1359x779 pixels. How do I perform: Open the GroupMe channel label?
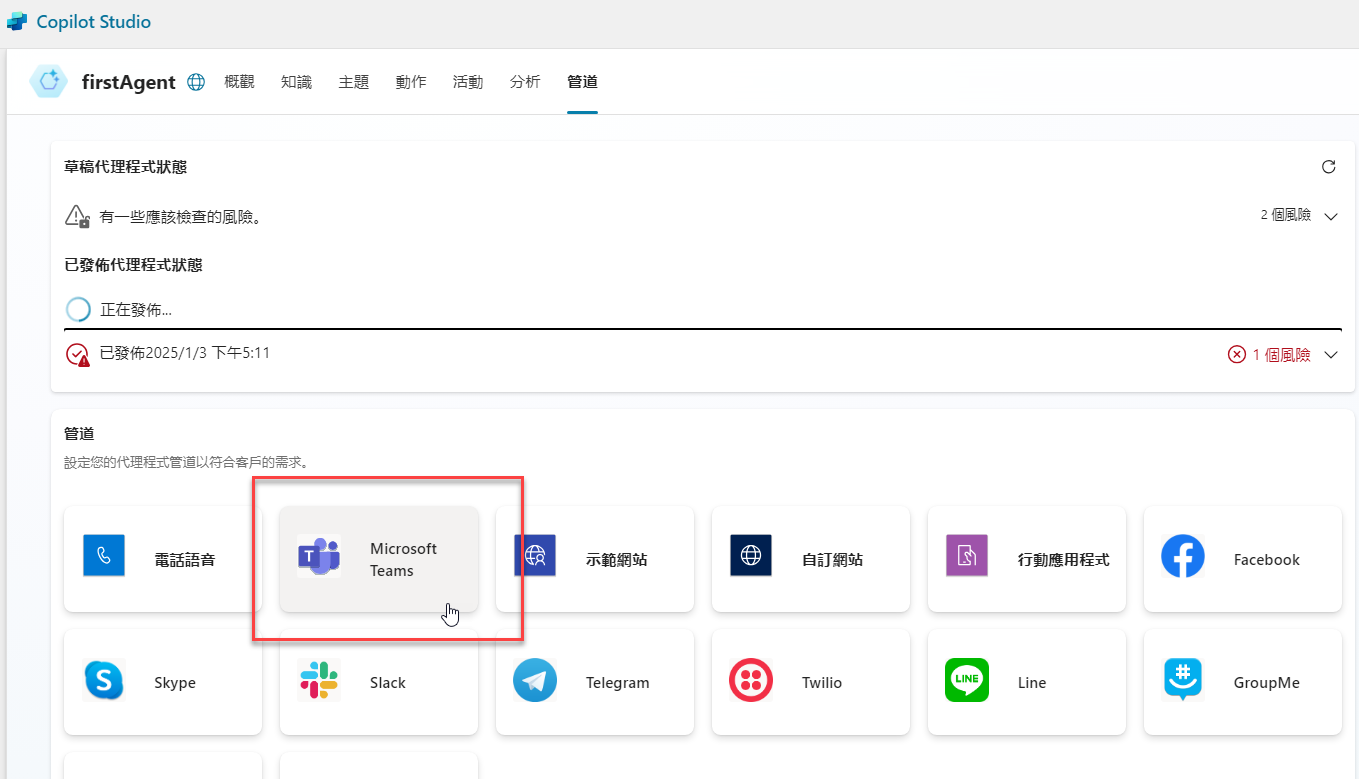point(1267,683)
